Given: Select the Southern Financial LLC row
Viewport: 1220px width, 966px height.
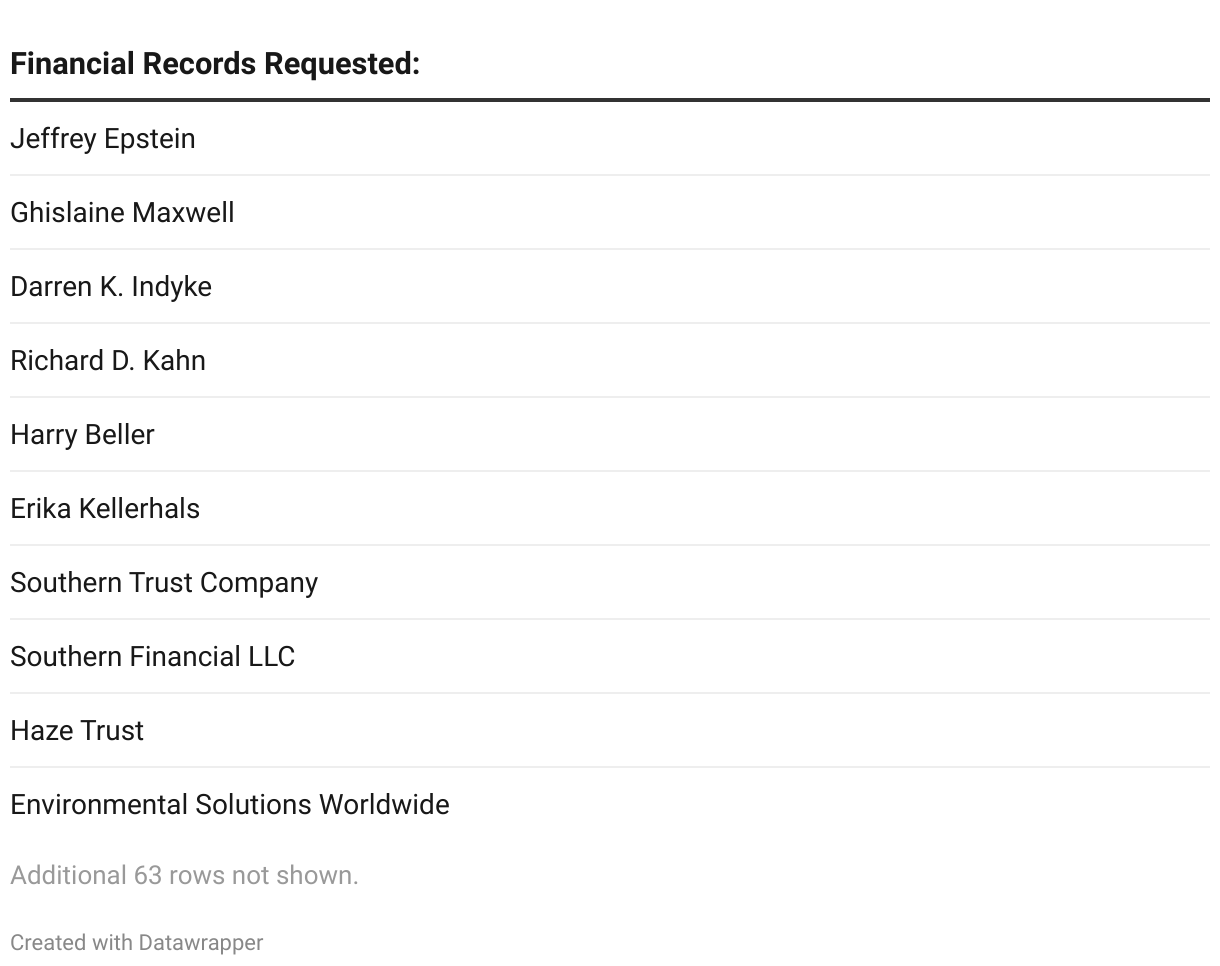Looking at the screenshot, I should [152, 657].
